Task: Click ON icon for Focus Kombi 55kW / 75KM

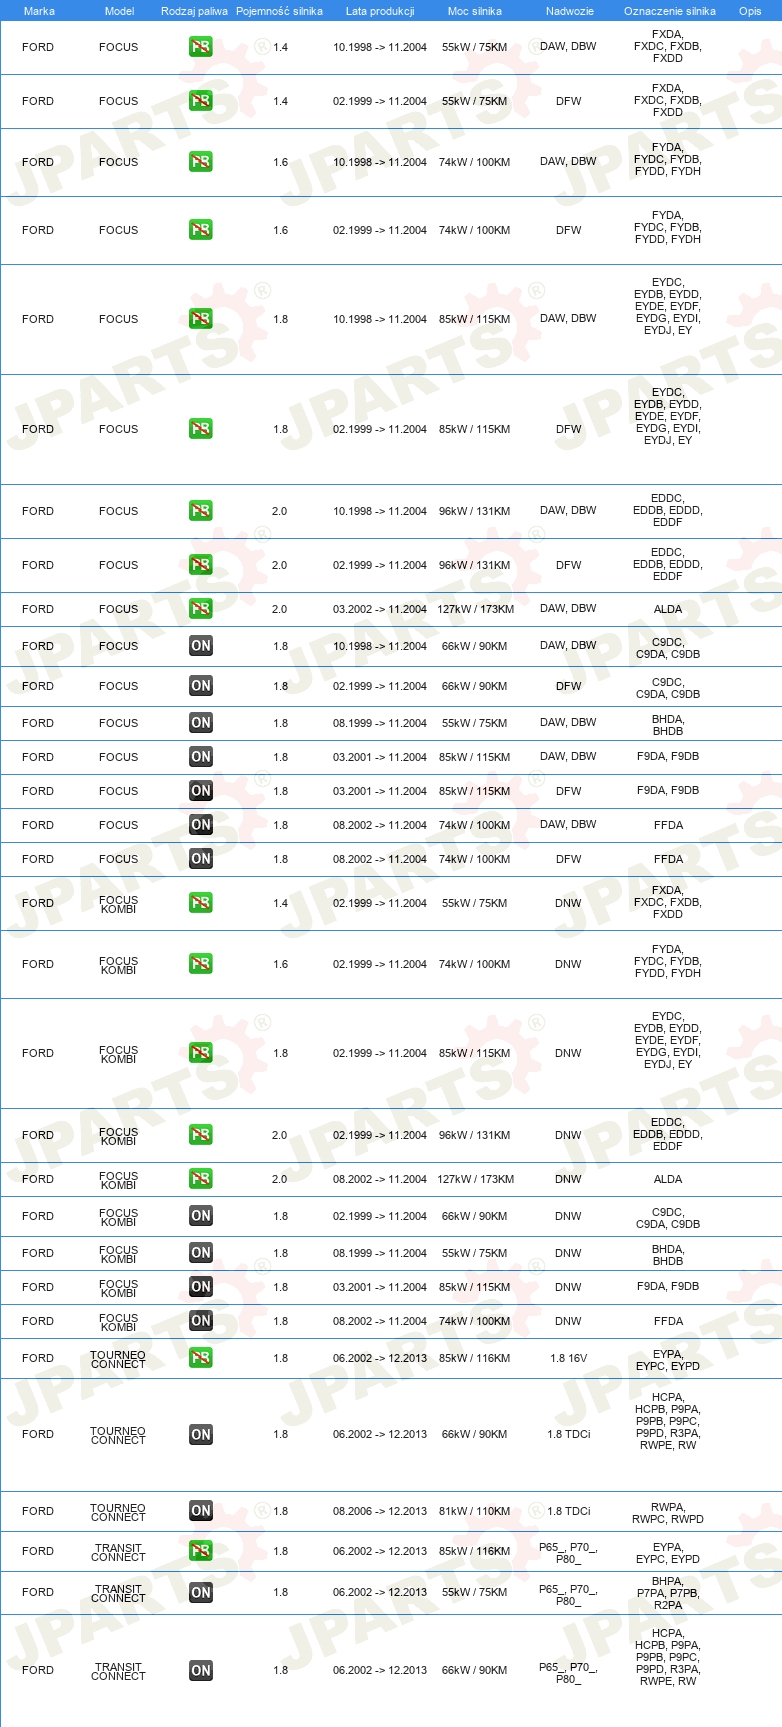Action: click(201, 1253)
